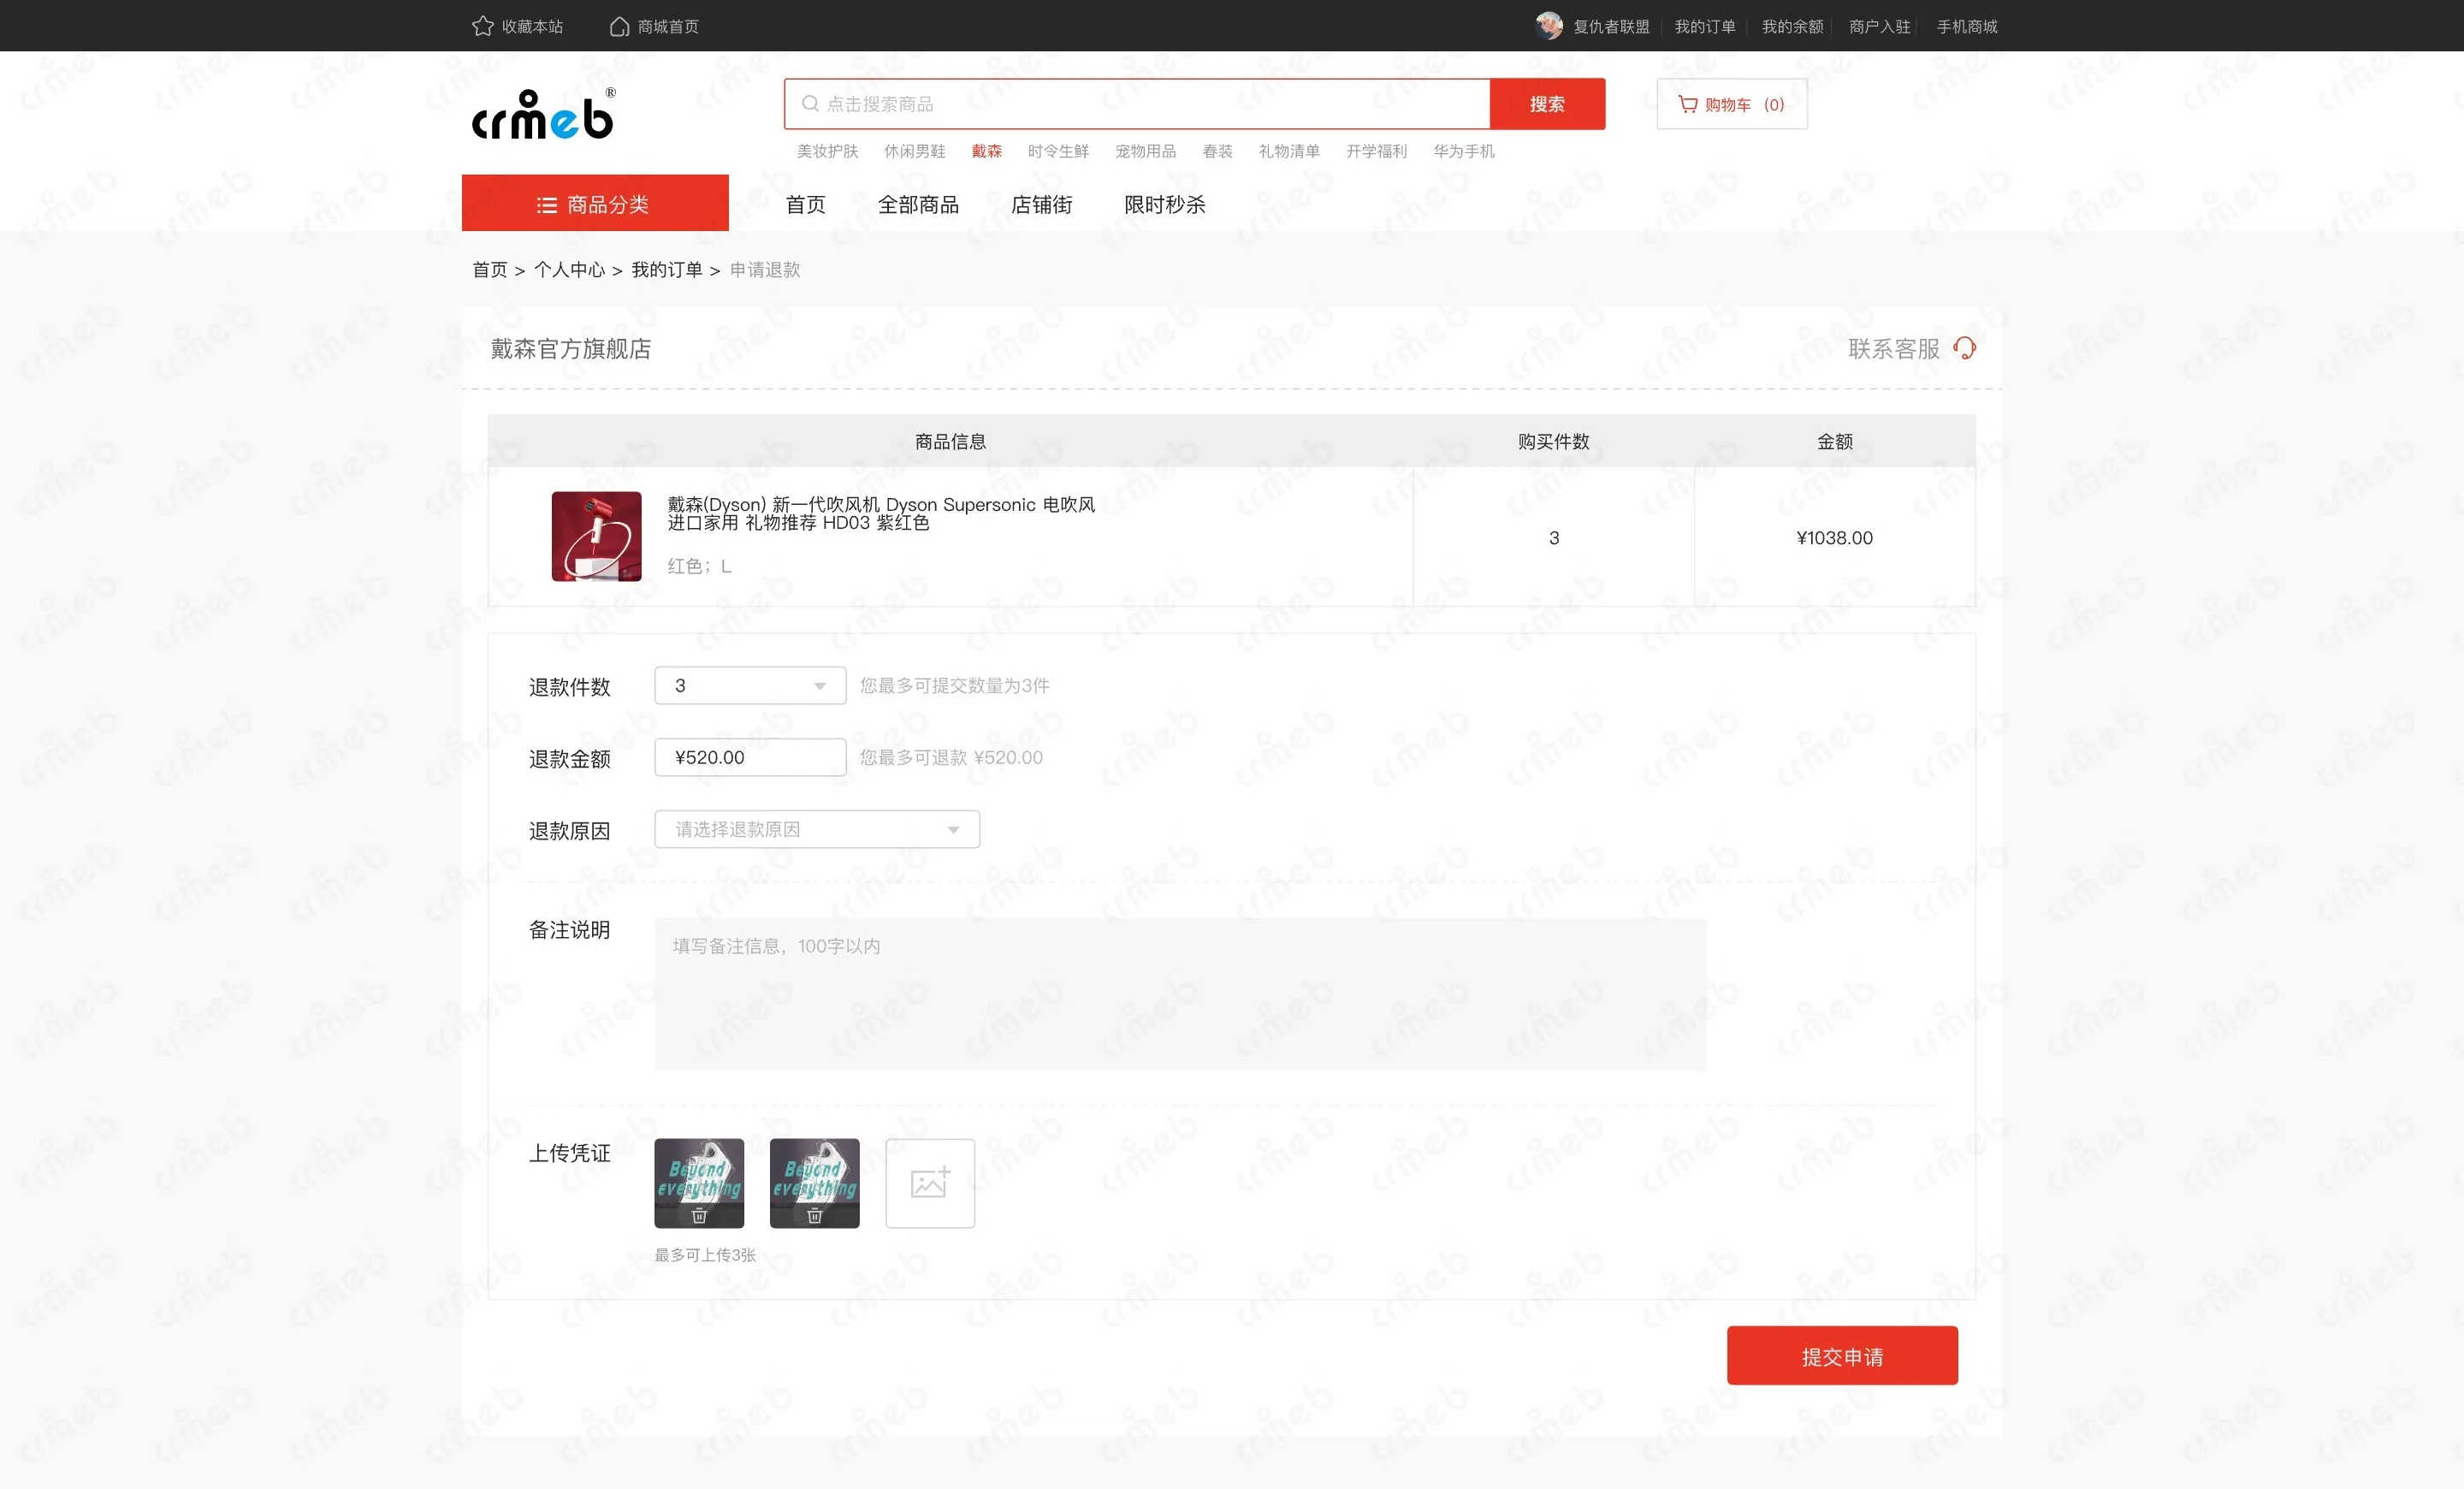Screen dimensions: 2464x1489
Task: Click the red 搜索 button
Action: click(x=1547, y=104)
